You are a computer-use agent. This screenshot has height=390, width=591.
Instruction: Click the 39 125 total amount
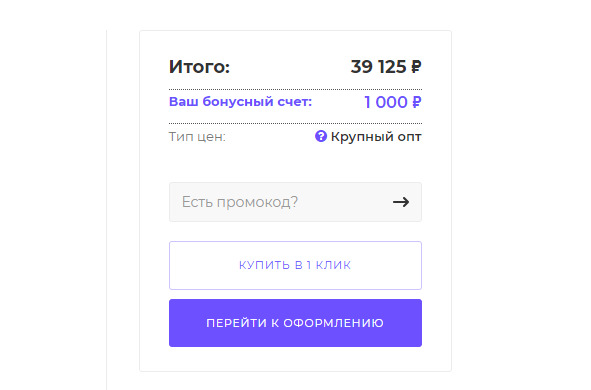[378, 67]
